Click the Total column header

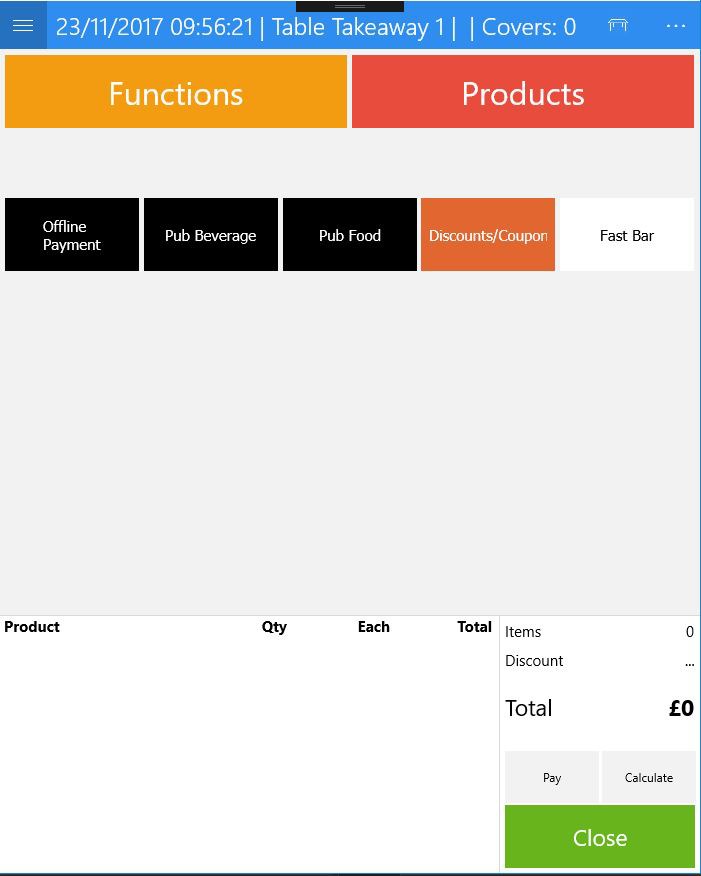[474, 627]
